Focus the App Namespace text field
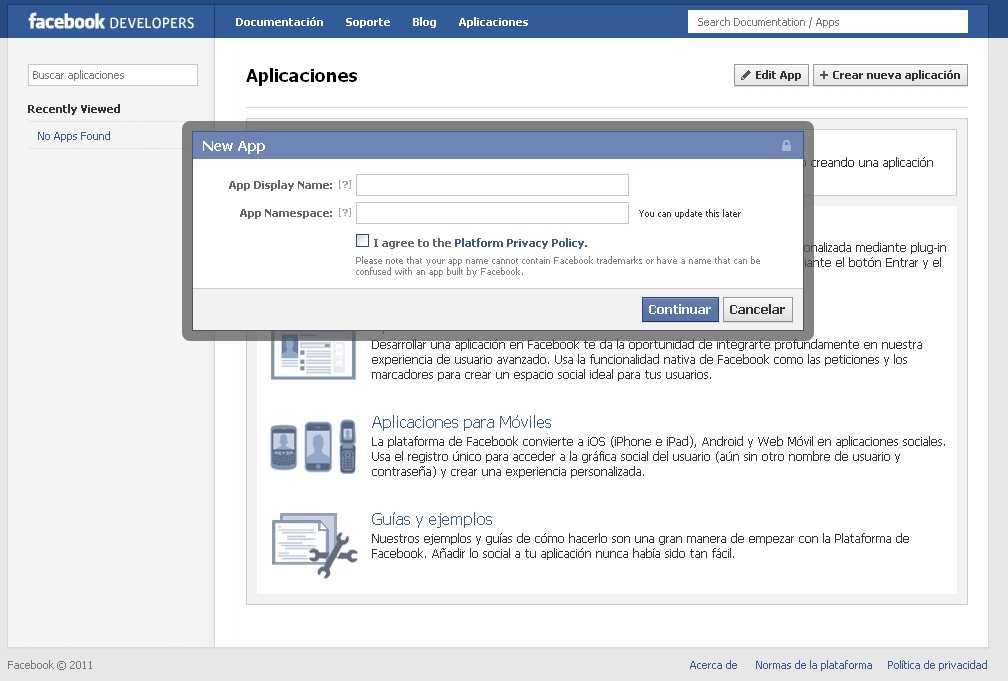This screenshot has width=1008, height=681. click(x=492, y=213)
